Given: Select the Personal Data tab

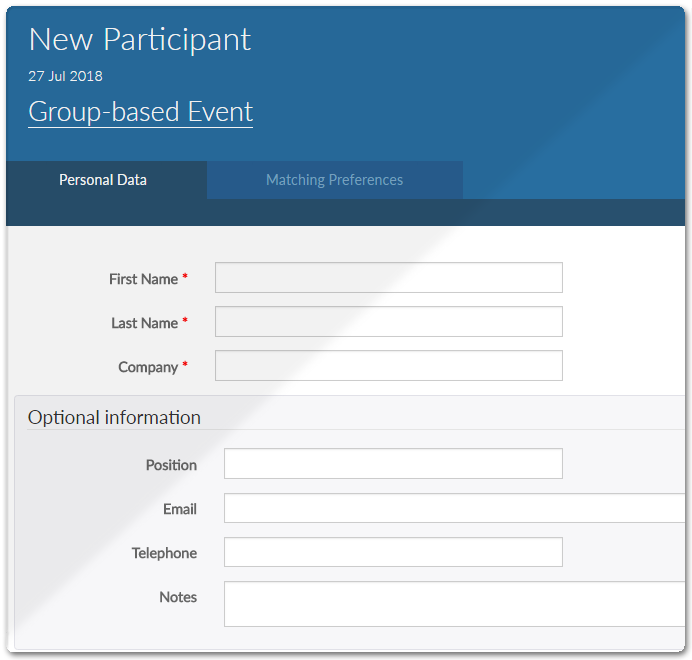Looking at the screenshot, I should pos(103,180).
